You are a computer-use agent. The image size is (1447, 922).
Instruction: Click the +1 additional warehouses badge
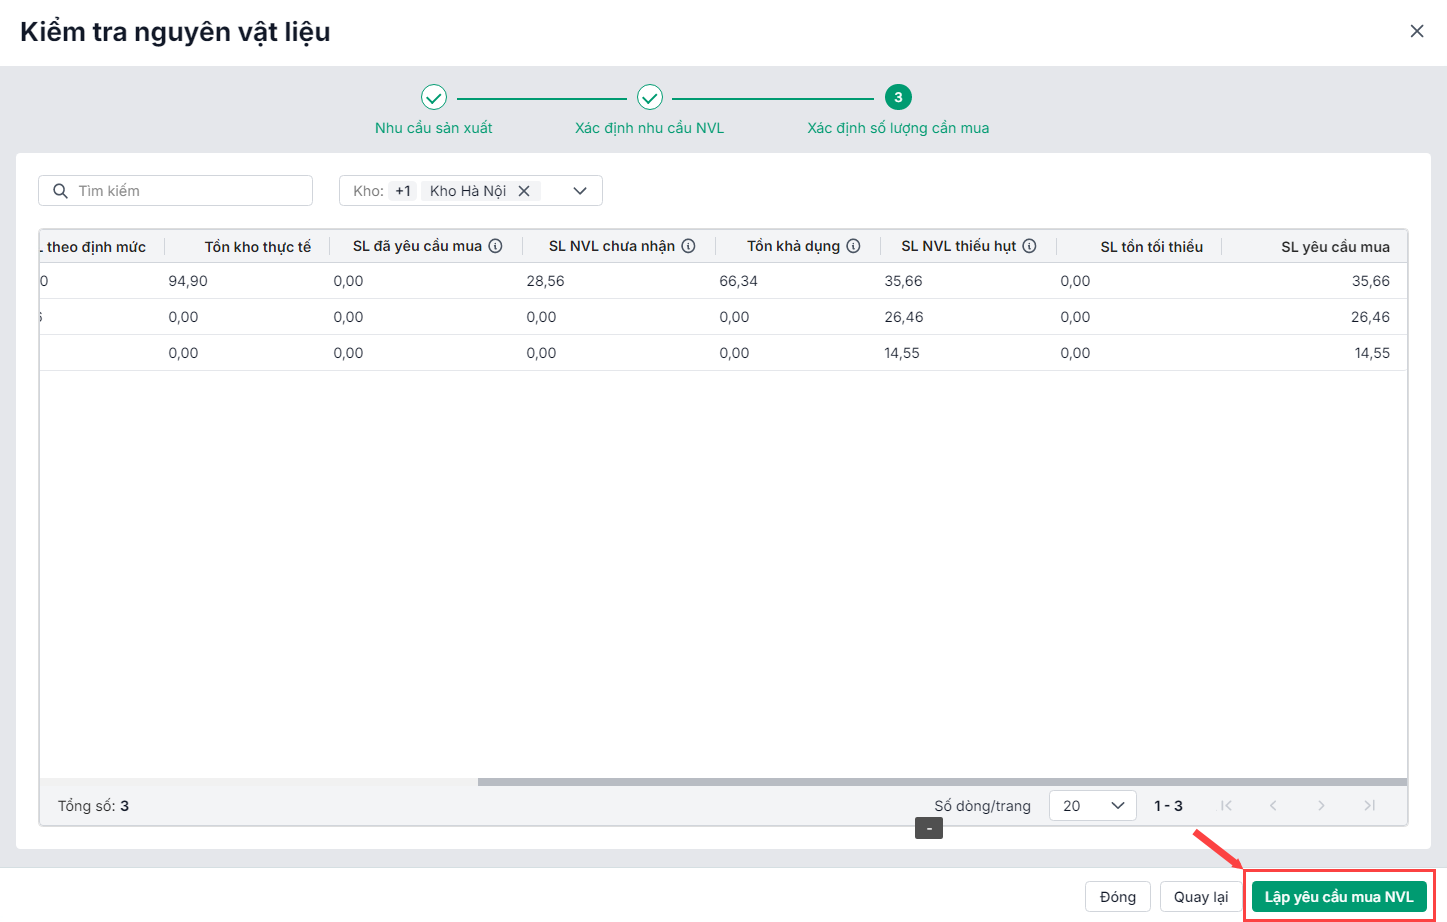coord(403,191)
